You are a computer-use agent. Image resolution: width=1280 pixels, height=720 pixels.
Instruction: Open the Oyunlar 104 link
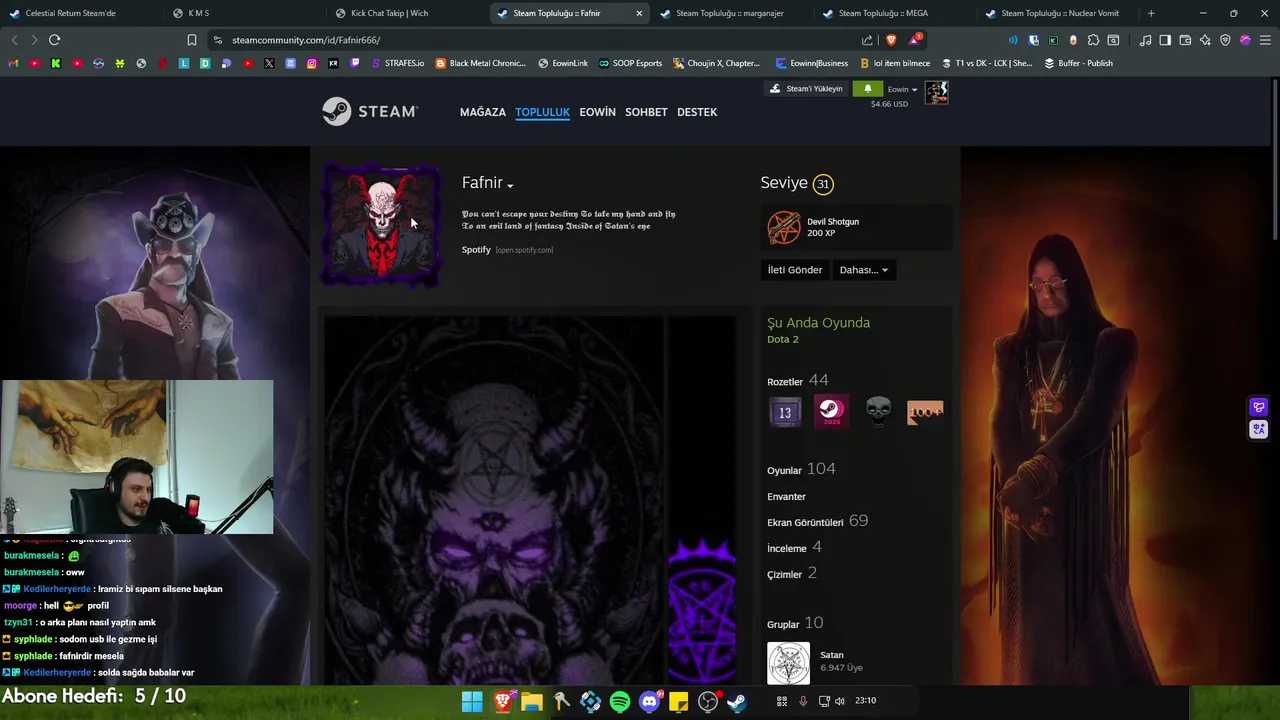click(801, 469)
